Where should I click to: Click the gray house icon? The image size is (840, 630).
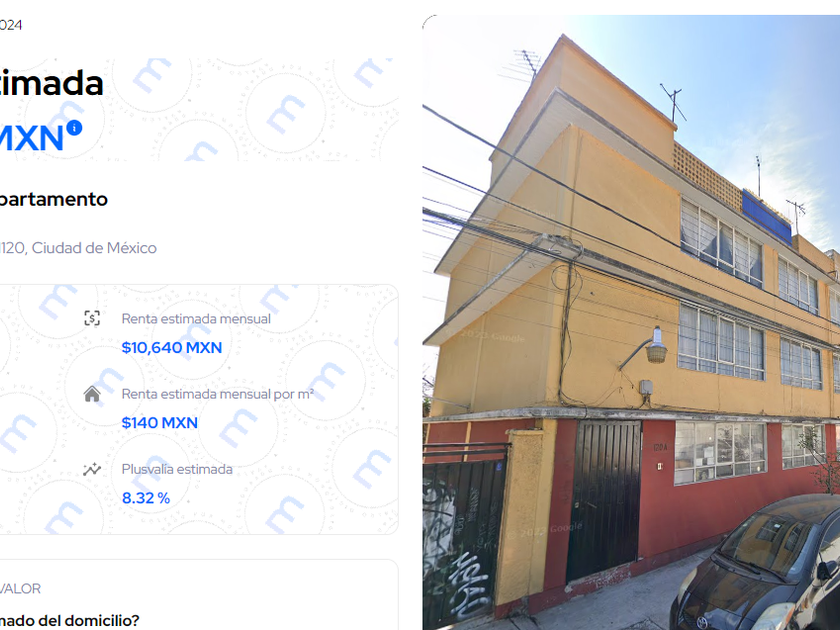click(92, 394)
